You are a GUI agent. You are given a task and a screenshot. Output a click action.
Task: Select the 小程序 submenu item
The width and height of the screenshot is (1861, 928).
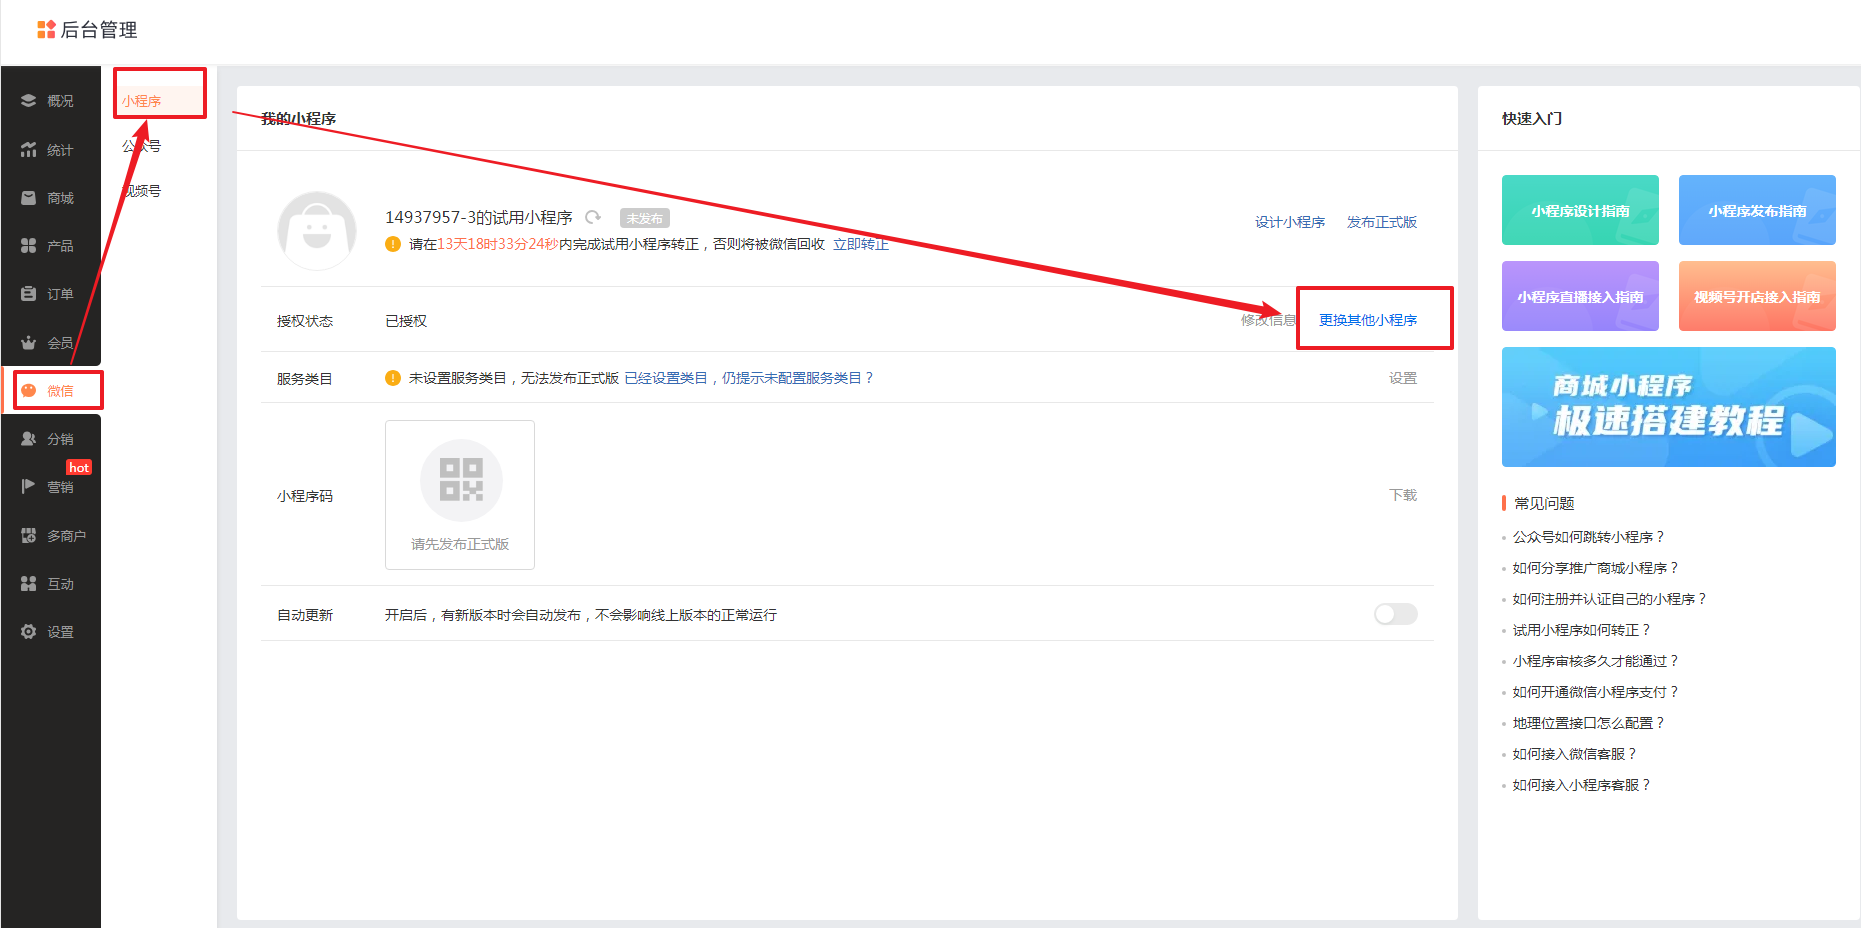142,101
